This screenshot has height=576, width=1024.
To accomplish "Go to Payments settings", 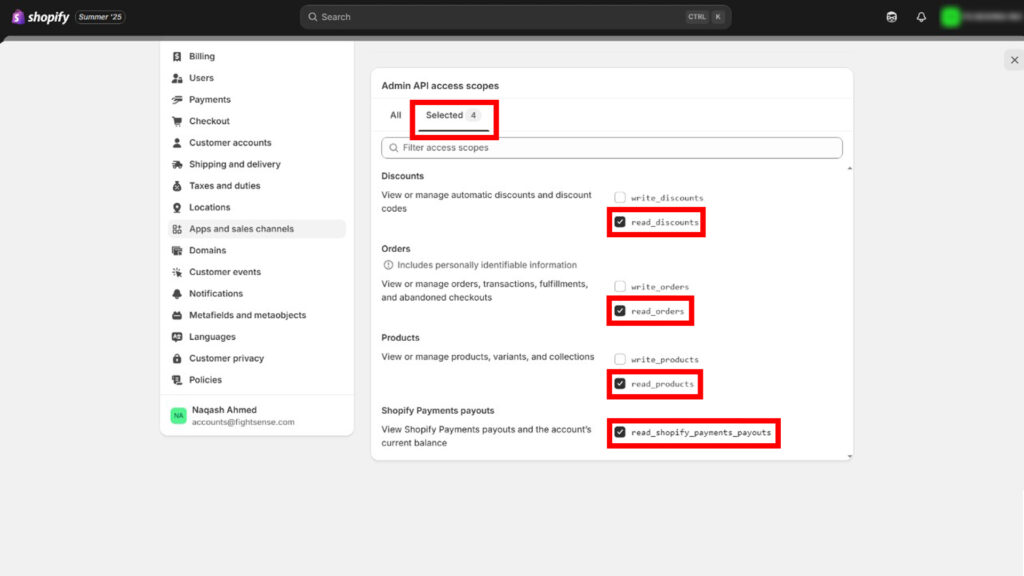I will 210,100.
